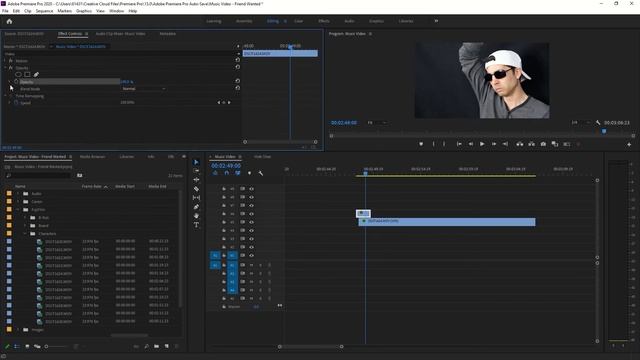Viewport: 640px width, 360px height.
Task: Open timeline display settings wrench
Action: click(260, 173)
